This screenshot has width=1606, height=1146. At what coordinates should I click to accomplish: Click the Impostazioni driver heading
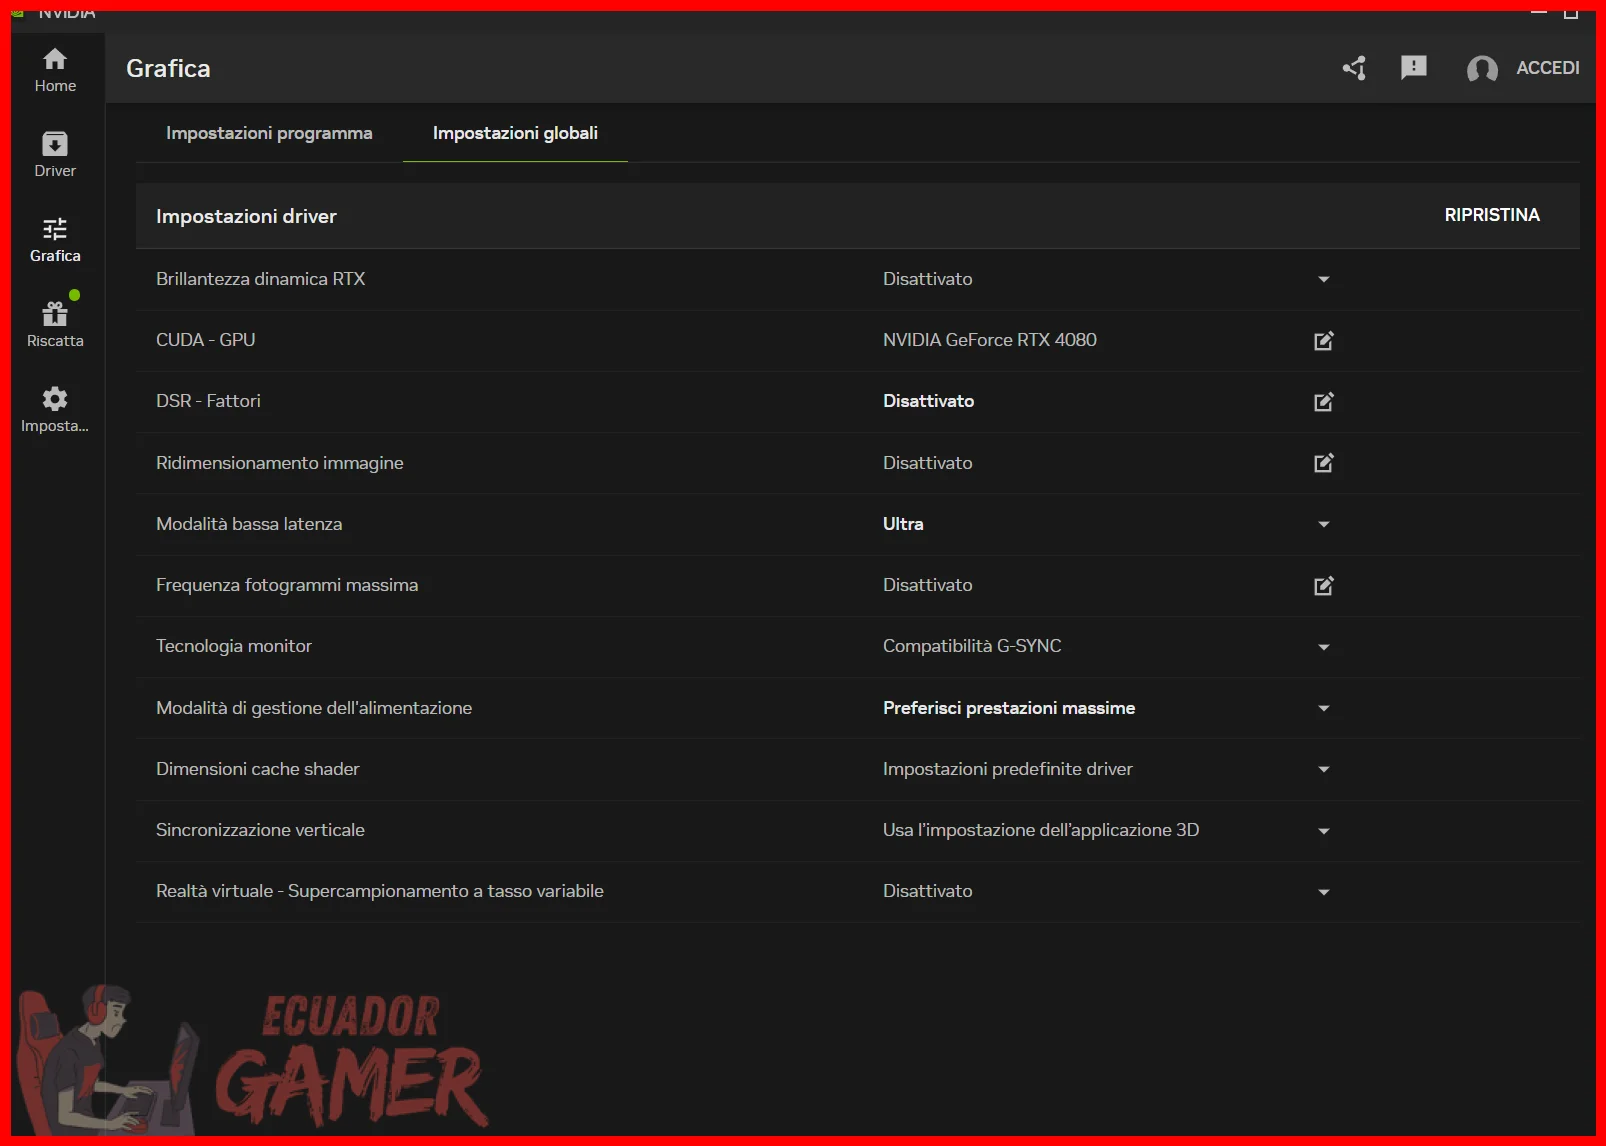[x=246, y=216]
